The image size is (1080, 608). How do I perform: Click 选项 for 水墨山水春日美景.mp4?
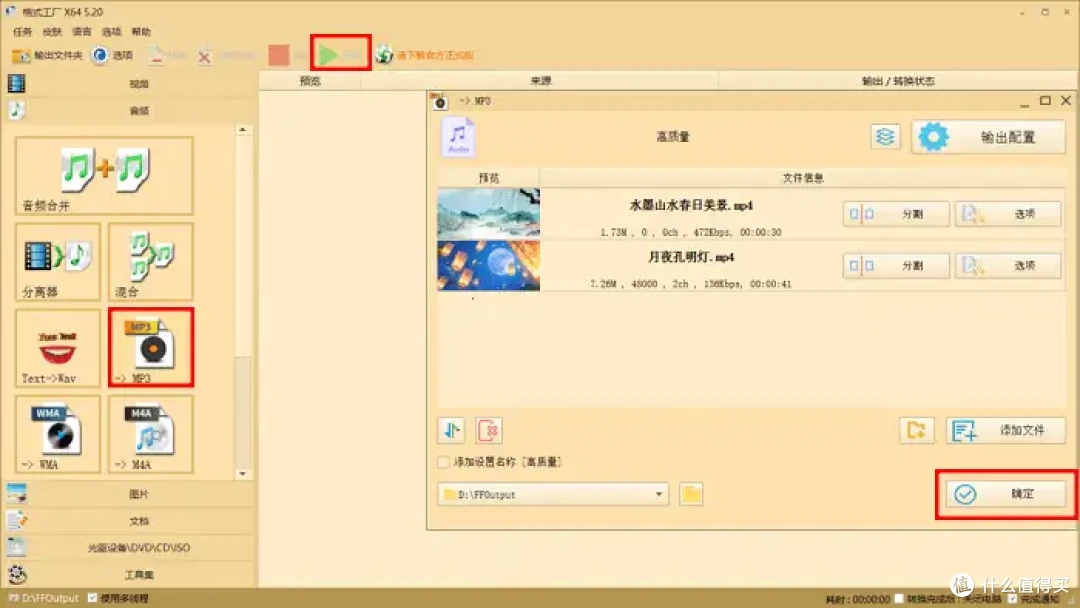(x=1008, y=213)
